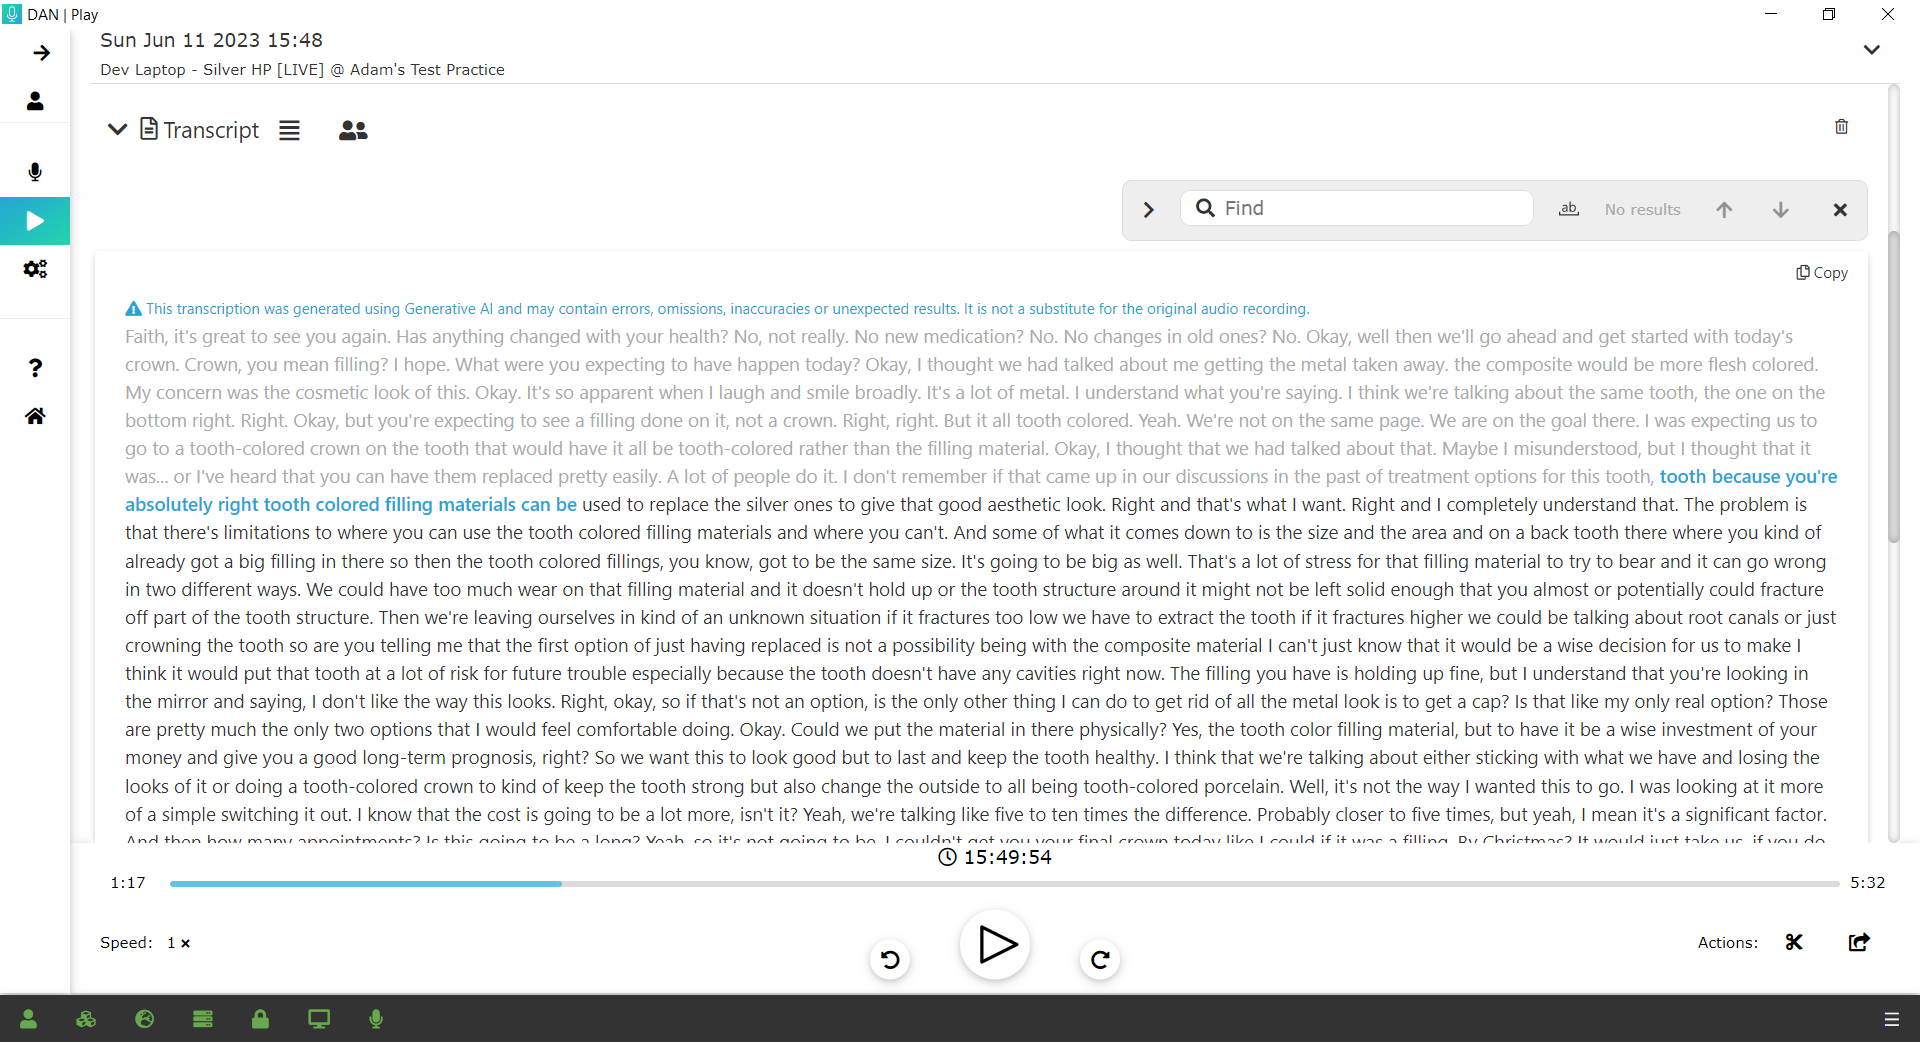Screen dimensions: 1920x1042
Task: Toggle the lock icon in bottom bar
Action: point(260,1019)
